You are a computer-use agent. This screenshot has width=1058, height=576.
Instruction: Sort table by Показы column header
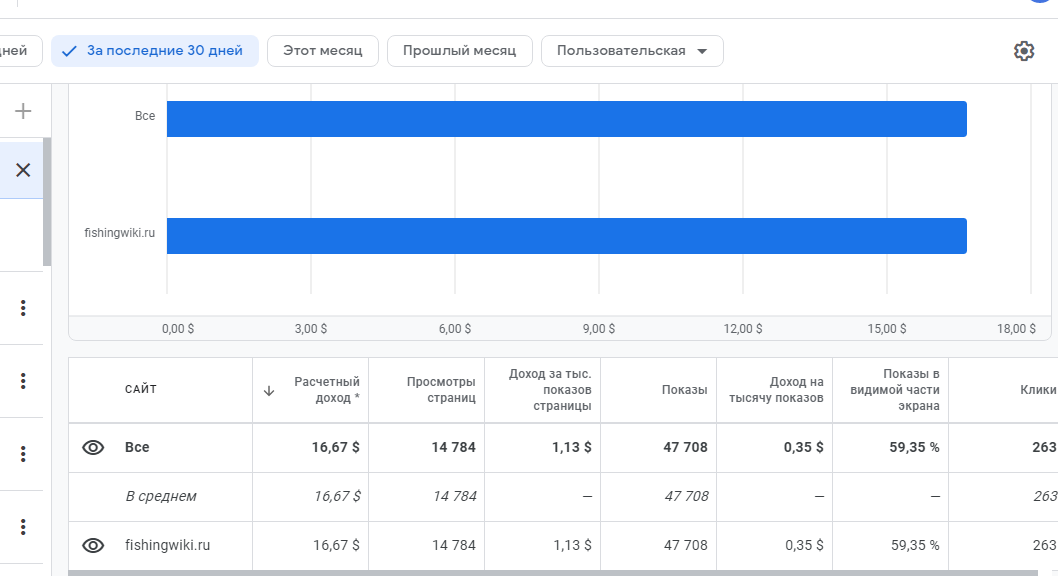684,390
